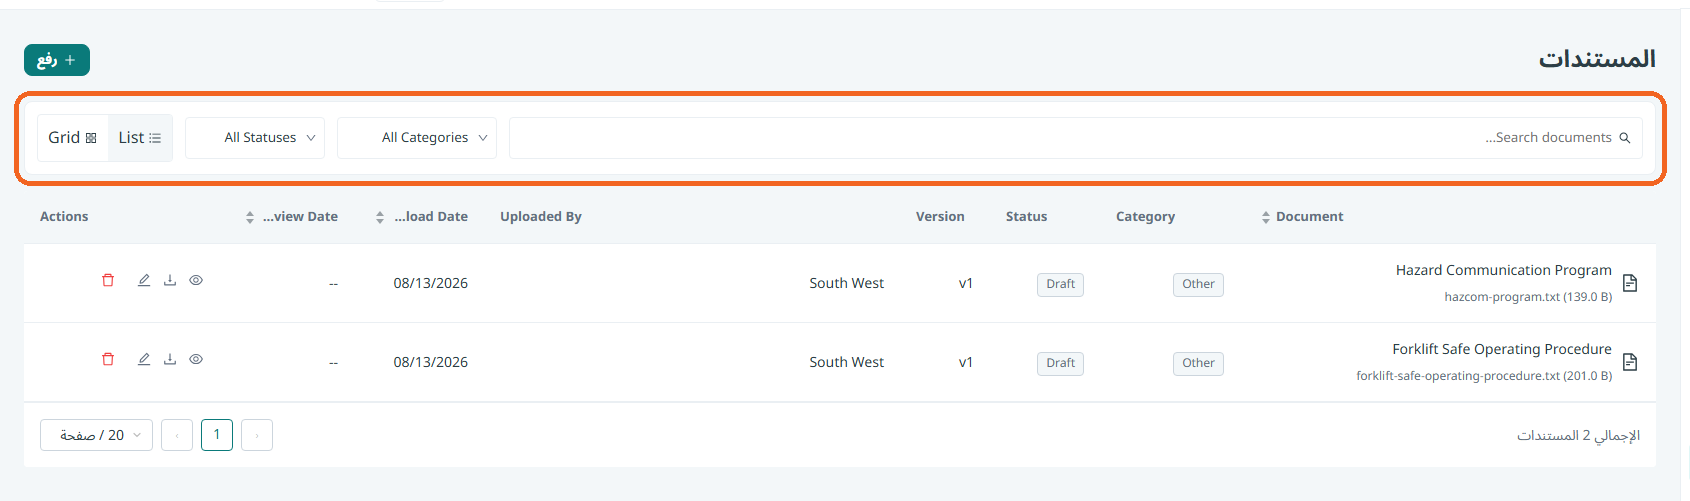The width and height of the screenshot is (1690, 501).
Task: Download the hazcom-program.txt file
Action: [170, 280]
